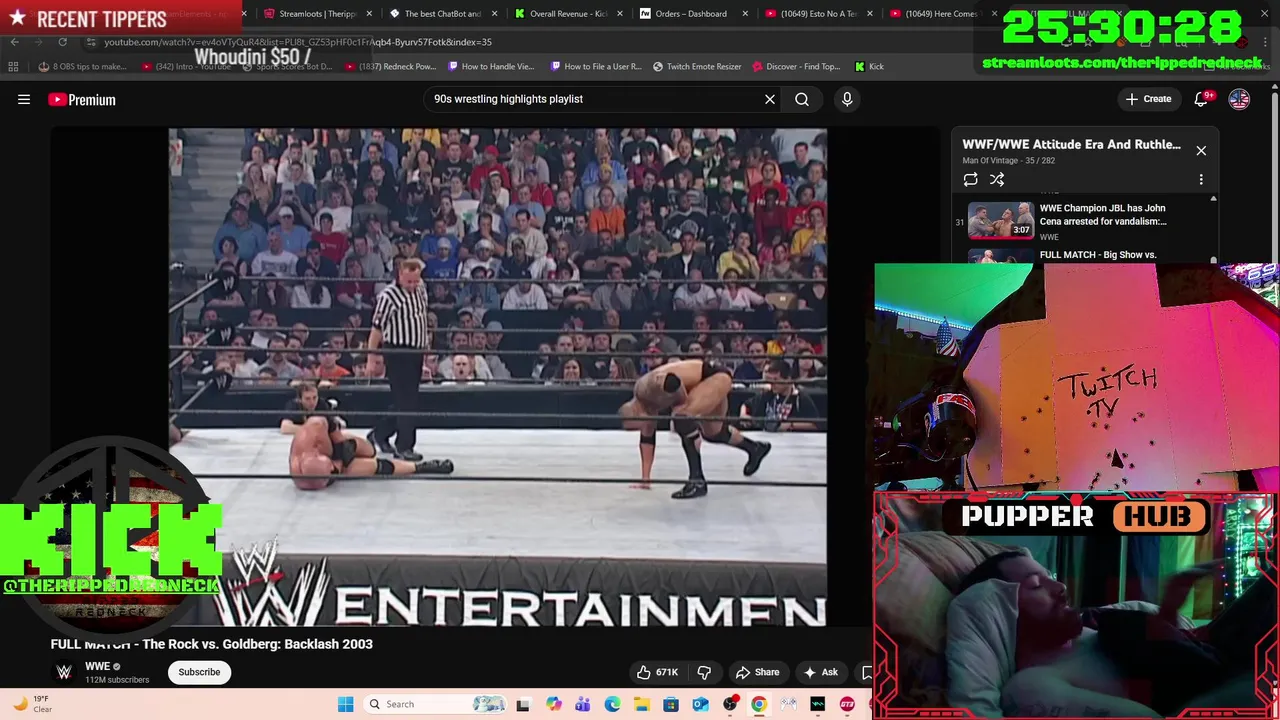Screen dimensions: 1280x720
Task: Toggle loop playlist
Action: pyautogui.click(x=970, y=180)
